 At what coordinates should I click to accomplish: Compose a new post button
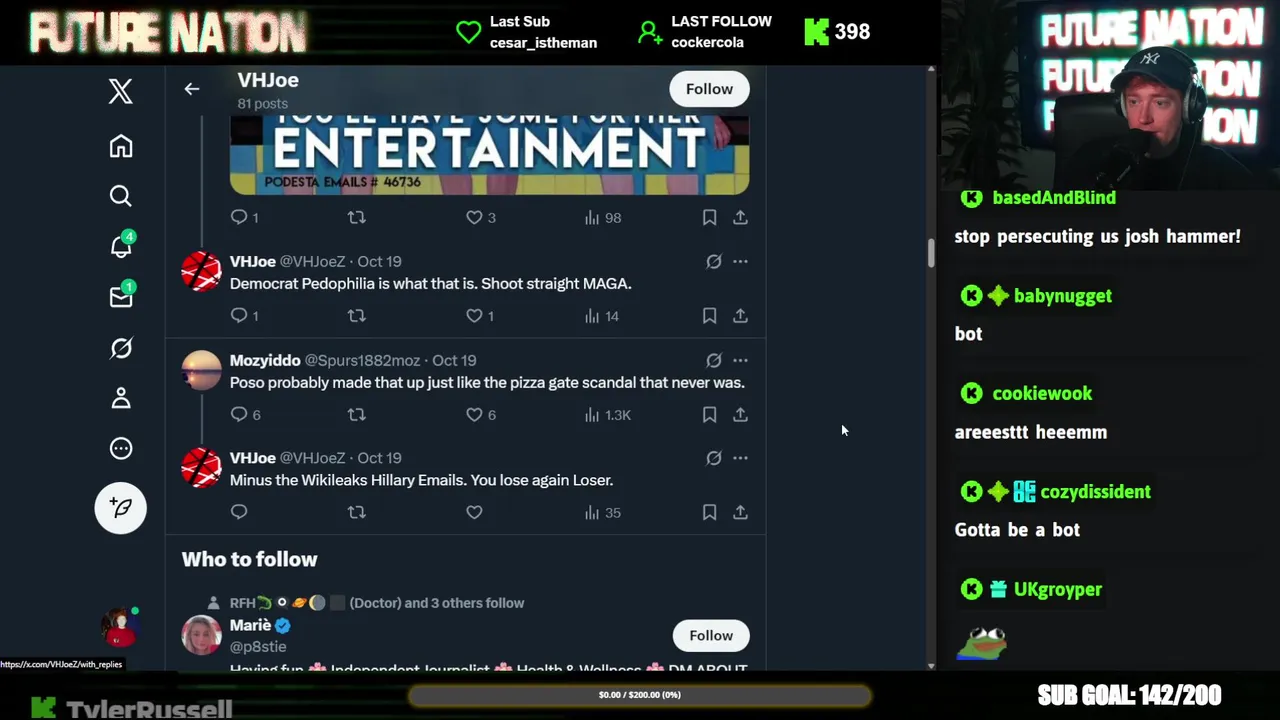tap(121, 508)
